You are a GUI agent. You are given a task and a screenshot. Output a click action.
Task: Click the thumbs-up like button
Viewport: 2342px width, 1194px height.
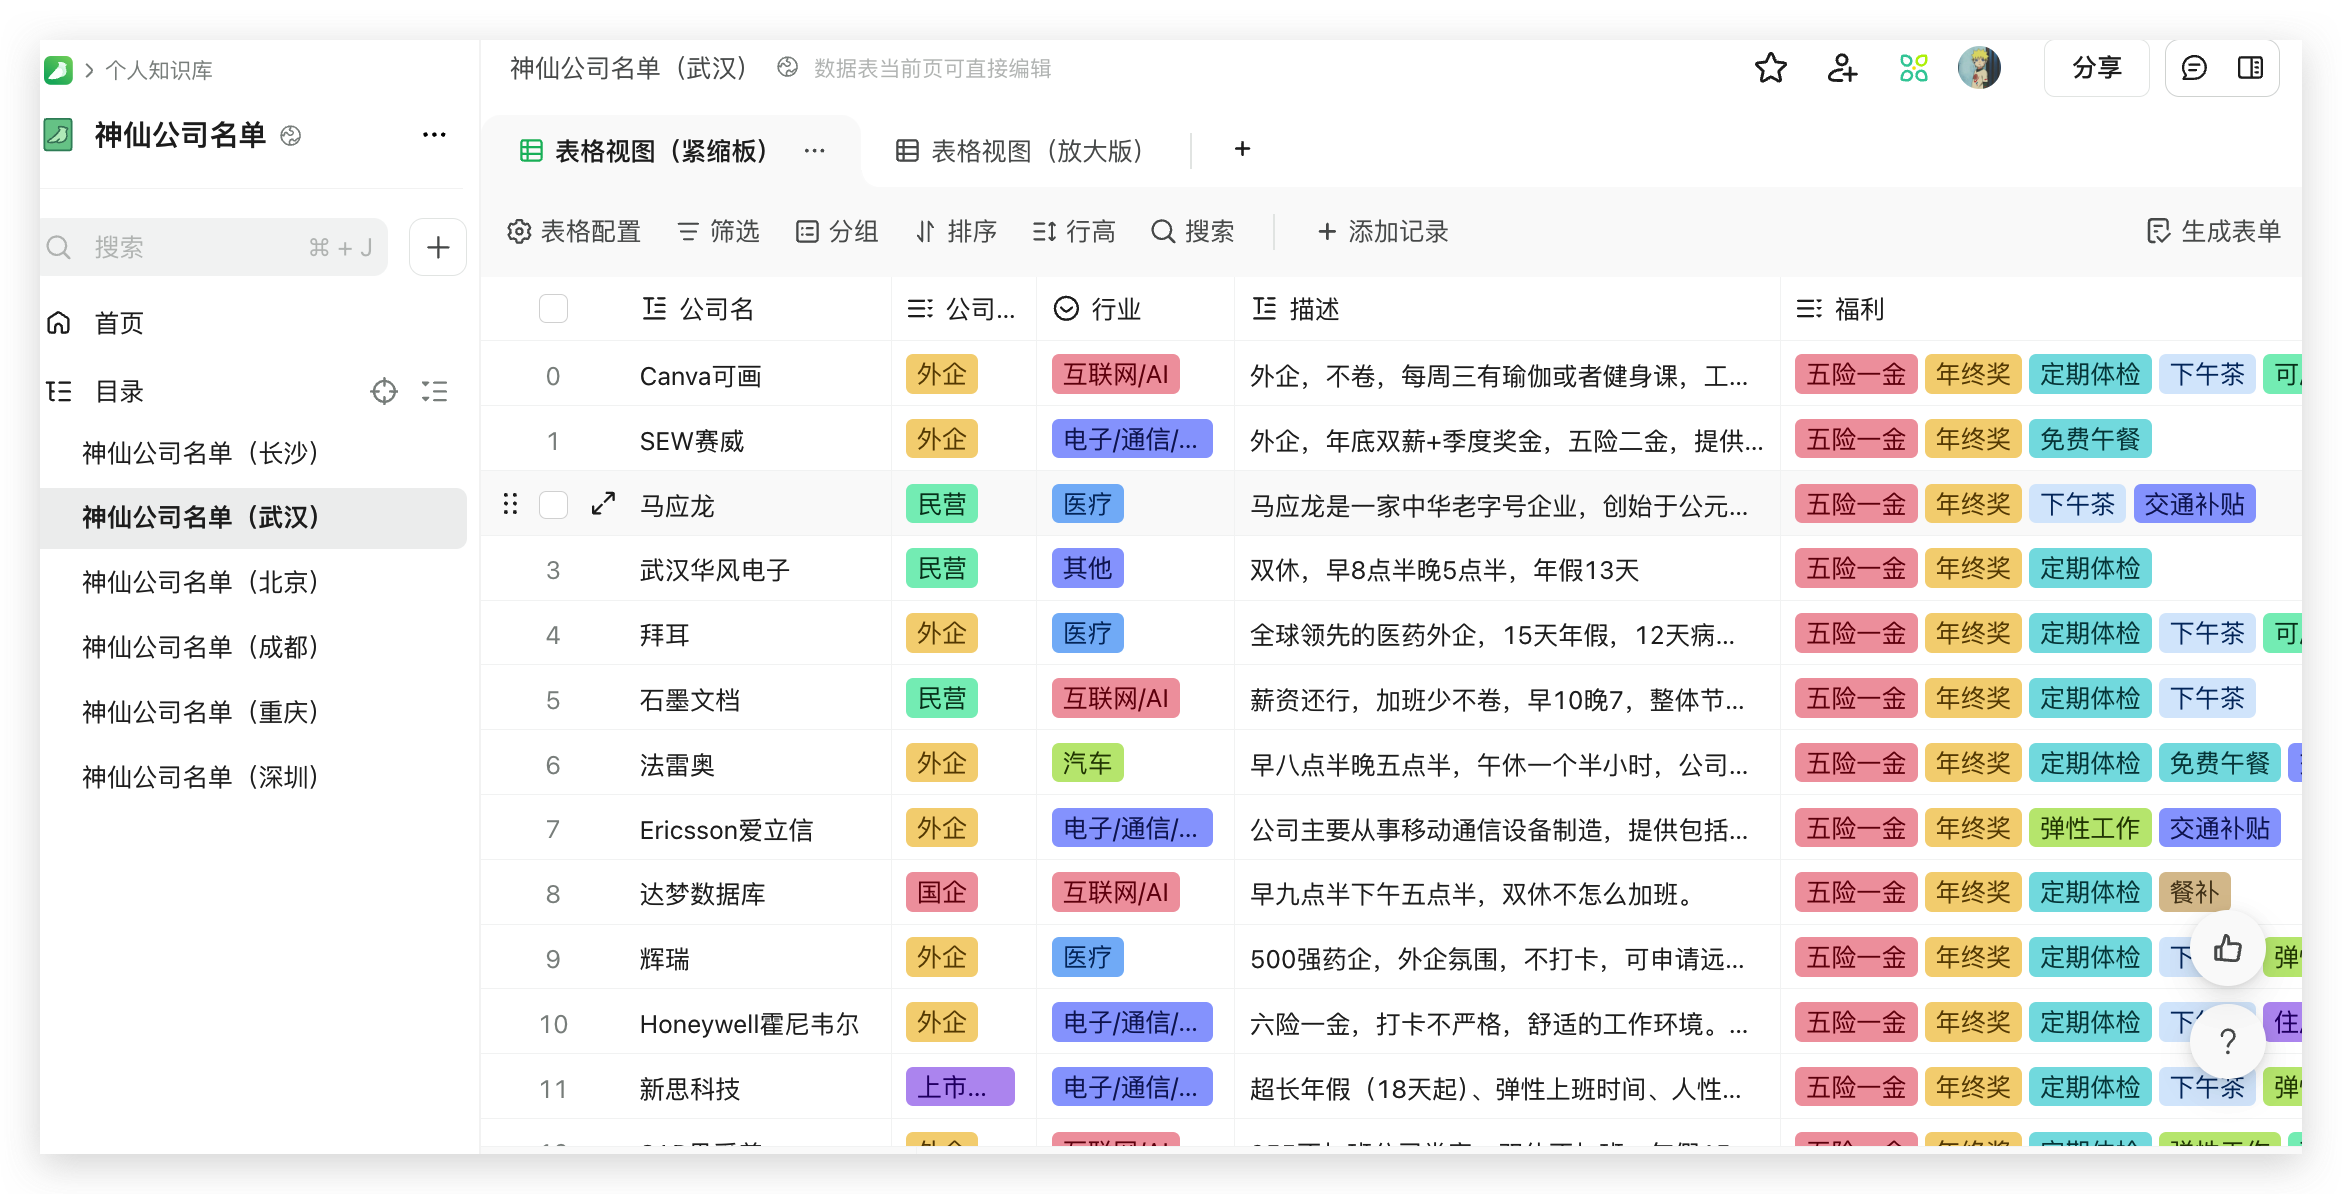pos(2227,948)
